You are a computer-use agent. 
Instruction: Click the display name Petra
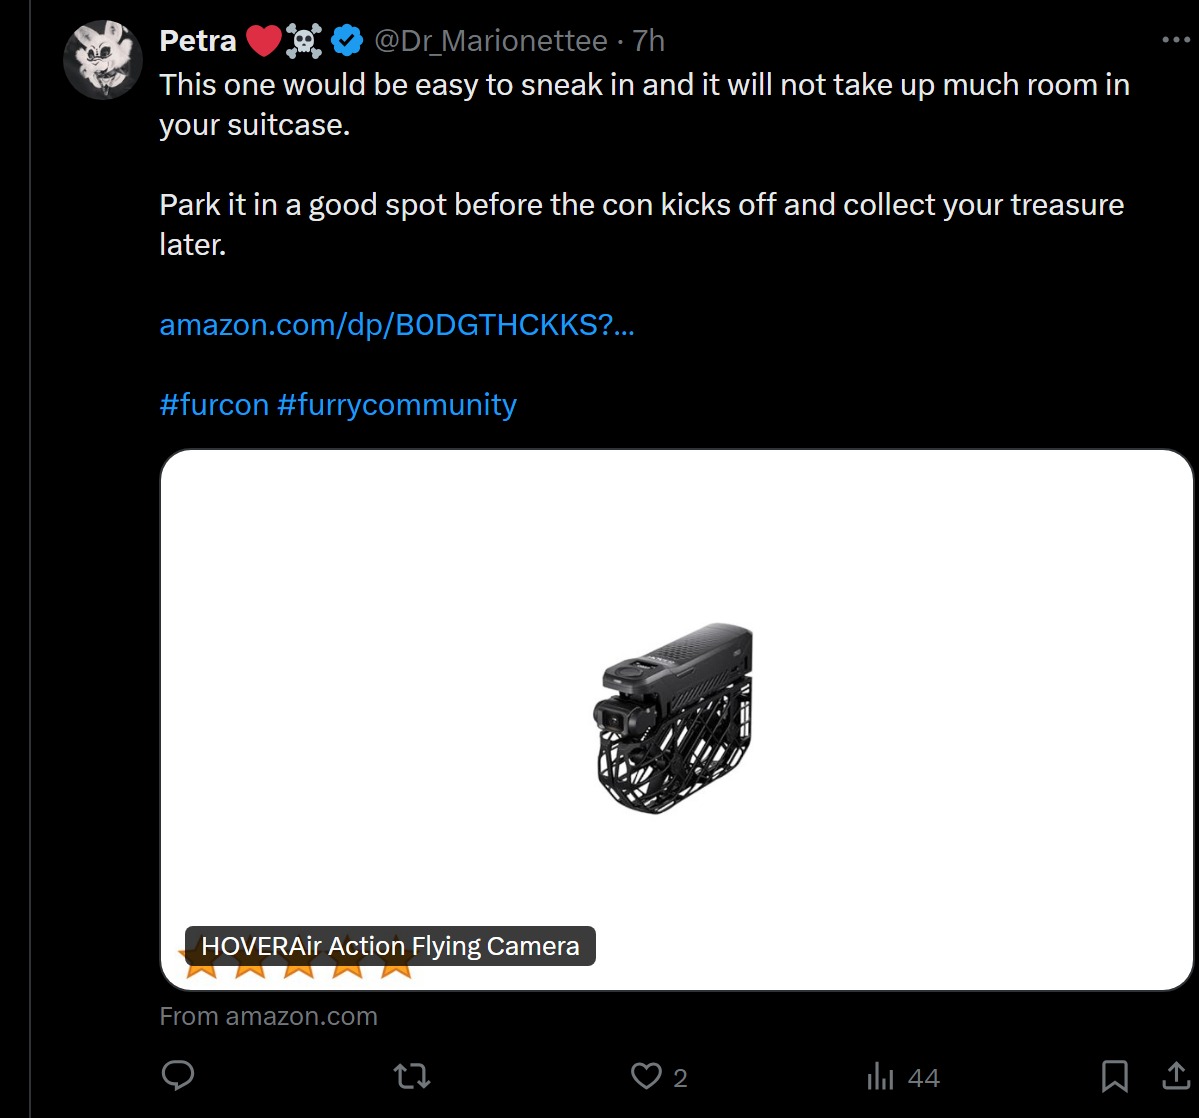coord(198,41)
